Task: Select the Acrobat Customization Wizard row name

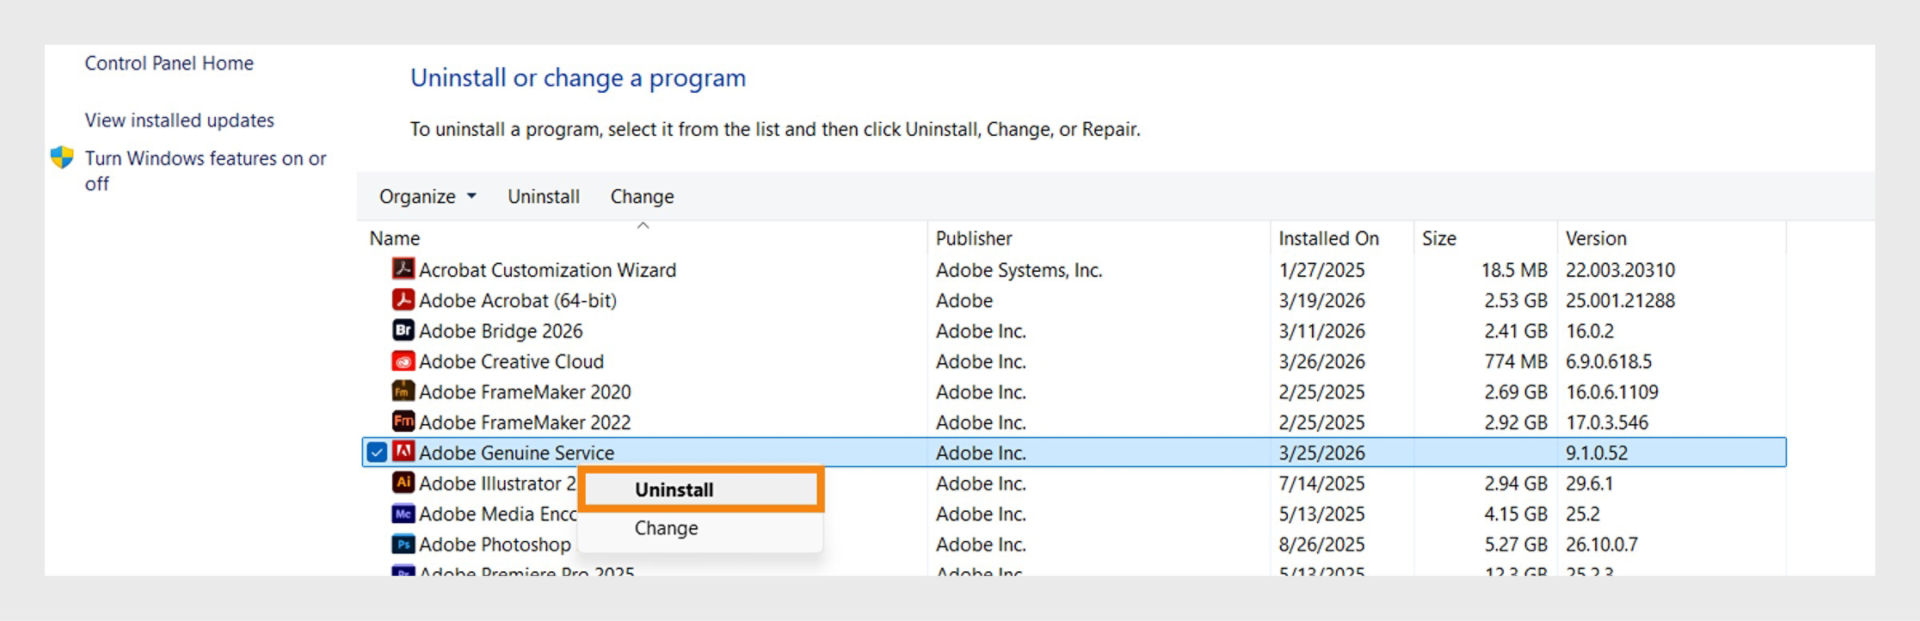Action: click(547, 270)
